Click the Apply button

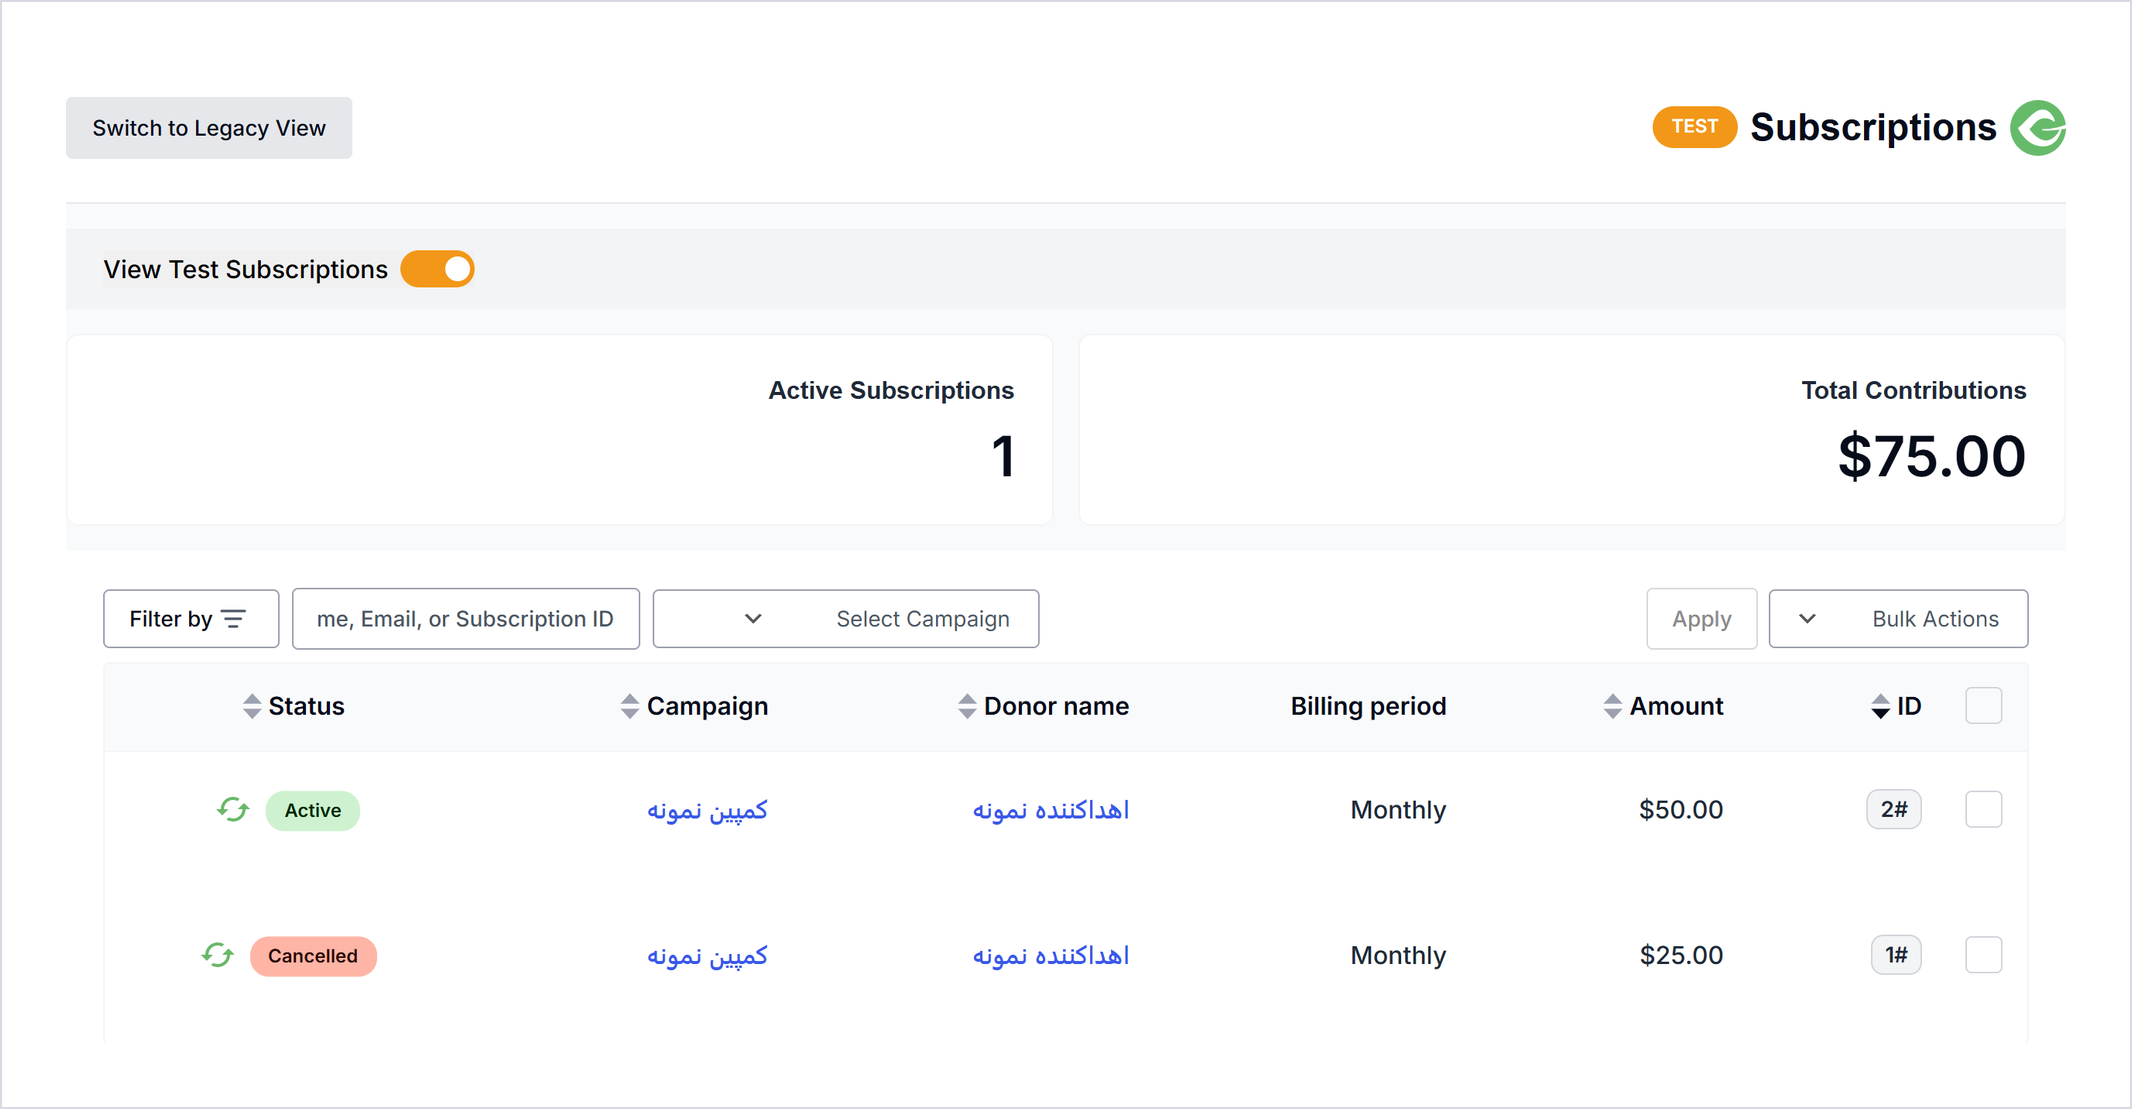click(1701, 619)
